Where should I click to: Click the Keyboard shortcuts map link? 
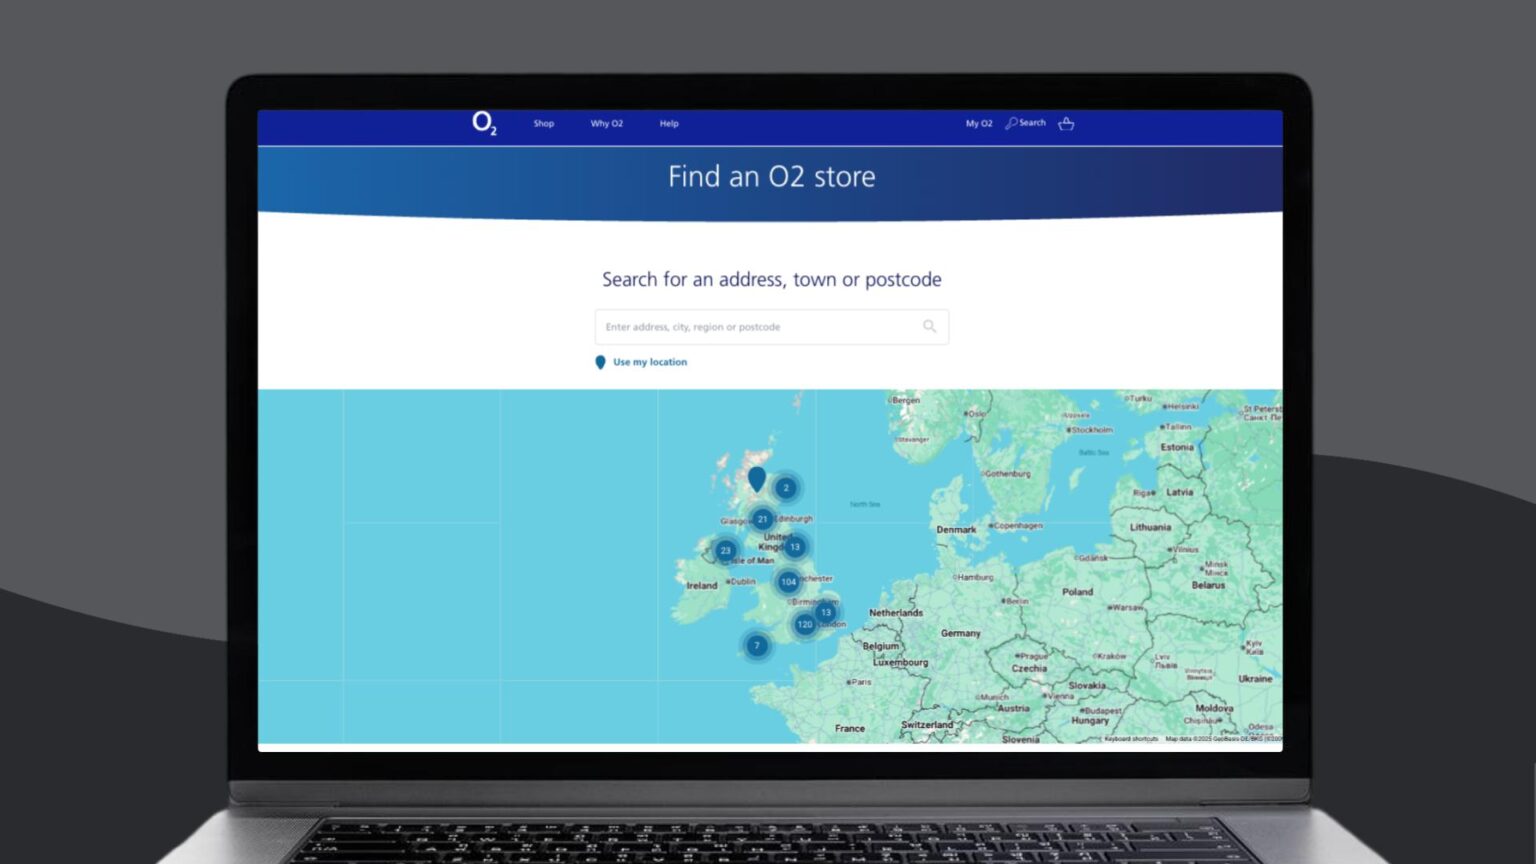click(1131, 739)
